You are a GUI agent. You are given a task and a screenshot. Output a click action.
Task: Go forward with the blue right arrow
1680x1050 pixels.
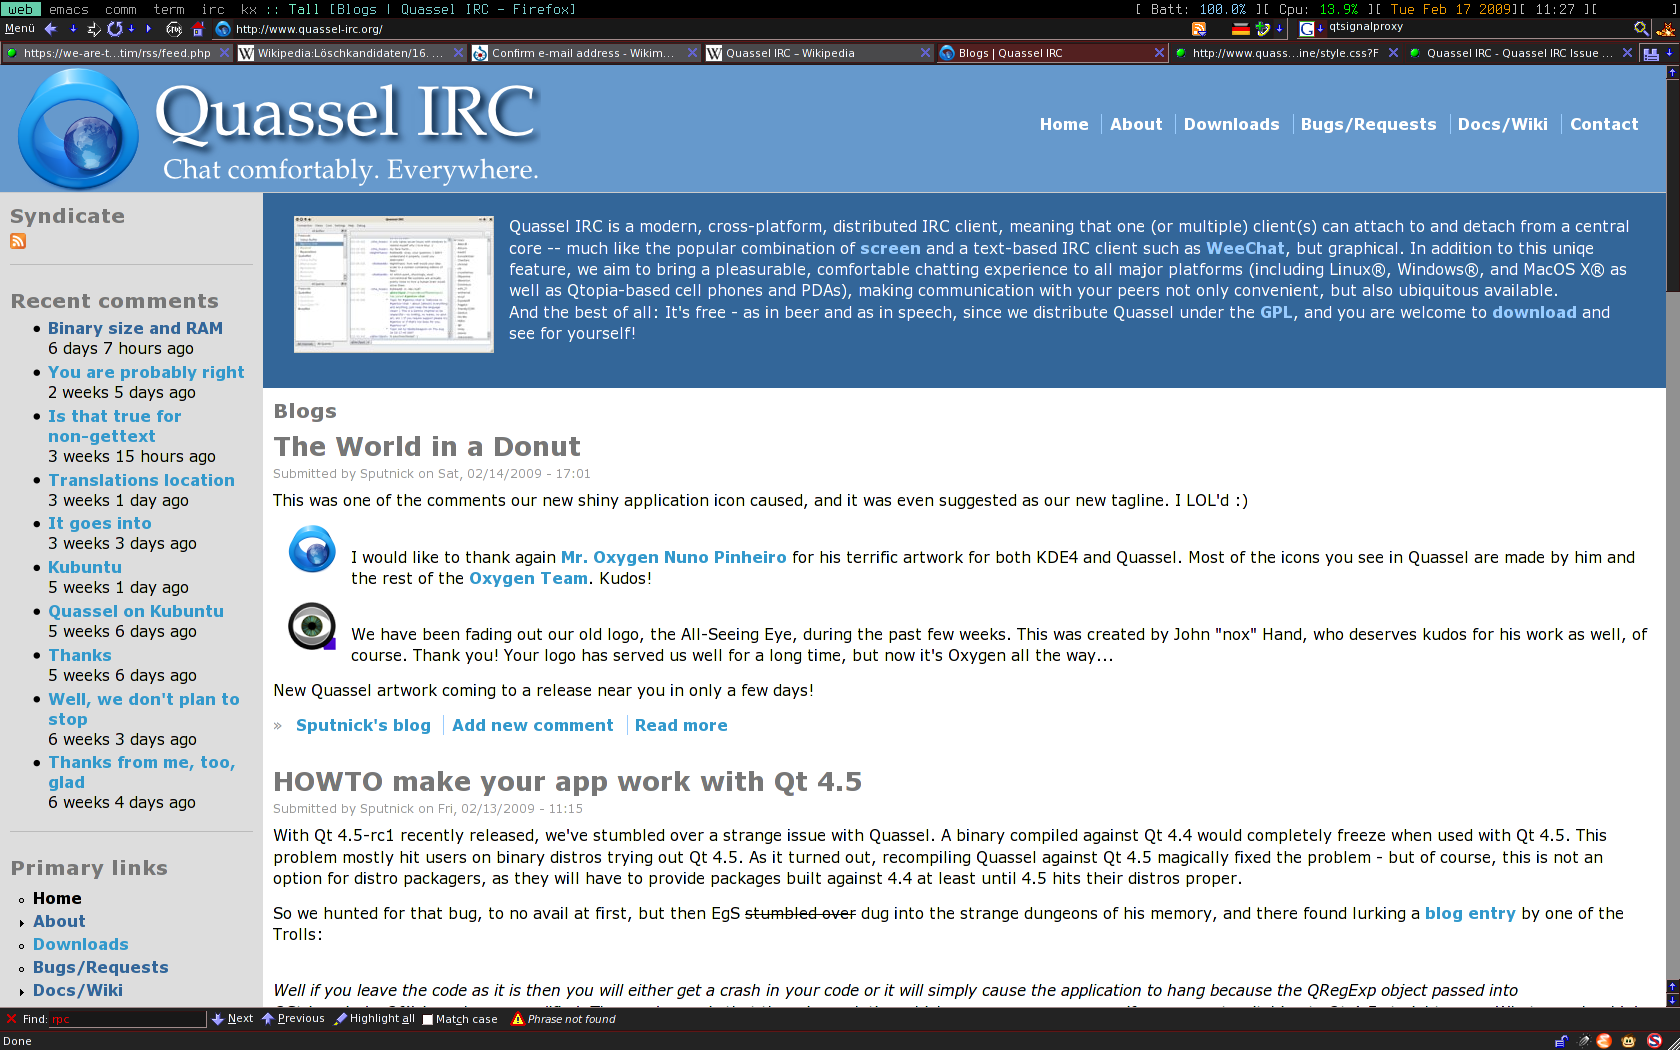pos(149,29)
